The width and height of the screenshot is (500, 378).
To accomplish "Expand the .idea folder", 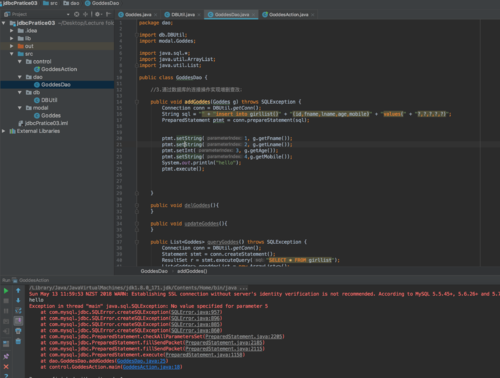I will (12, 31).
